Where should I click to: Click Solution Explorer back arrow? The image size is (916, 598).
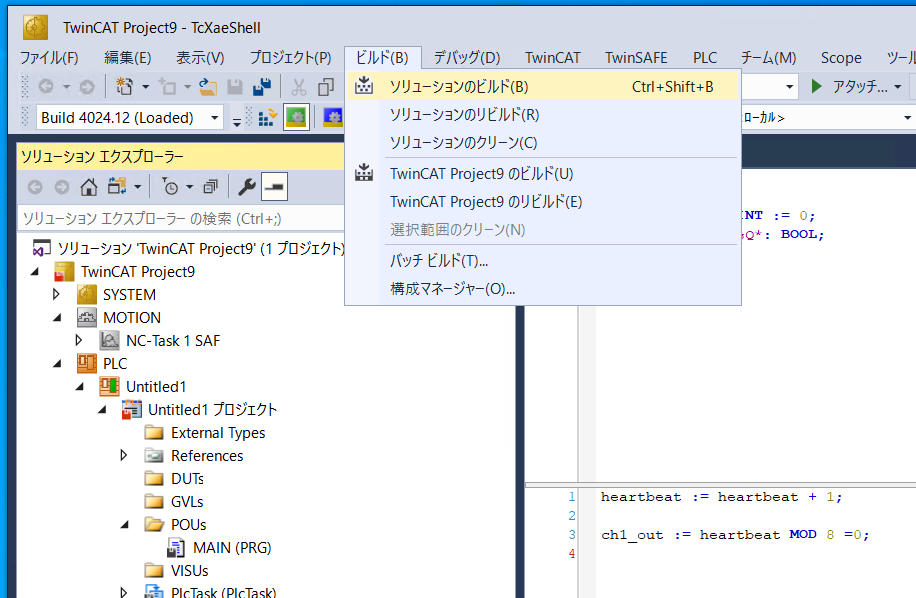[35, 187]
